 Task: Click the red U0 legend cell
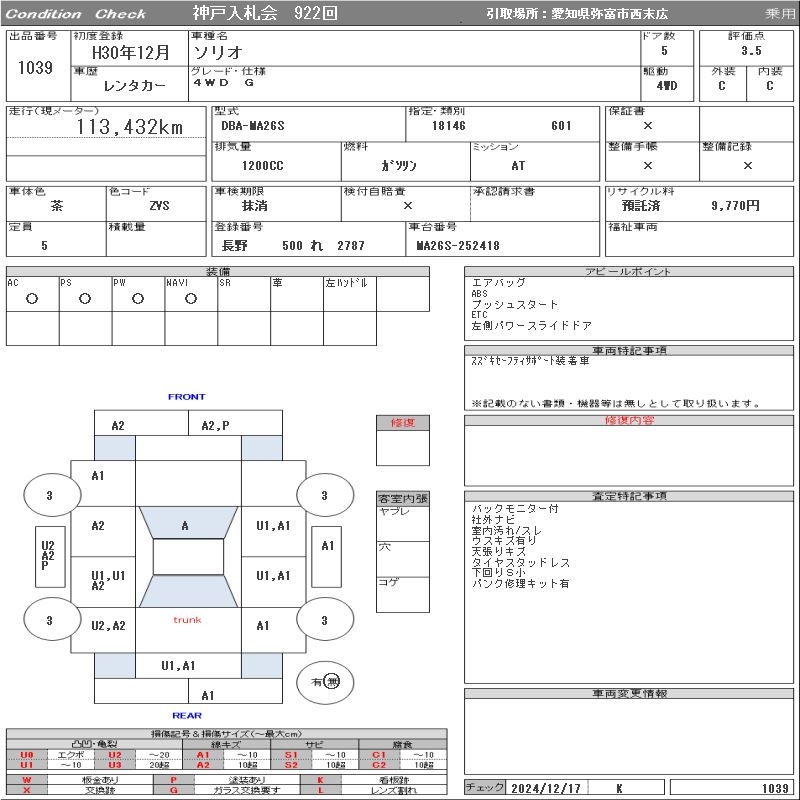(27, 755)
